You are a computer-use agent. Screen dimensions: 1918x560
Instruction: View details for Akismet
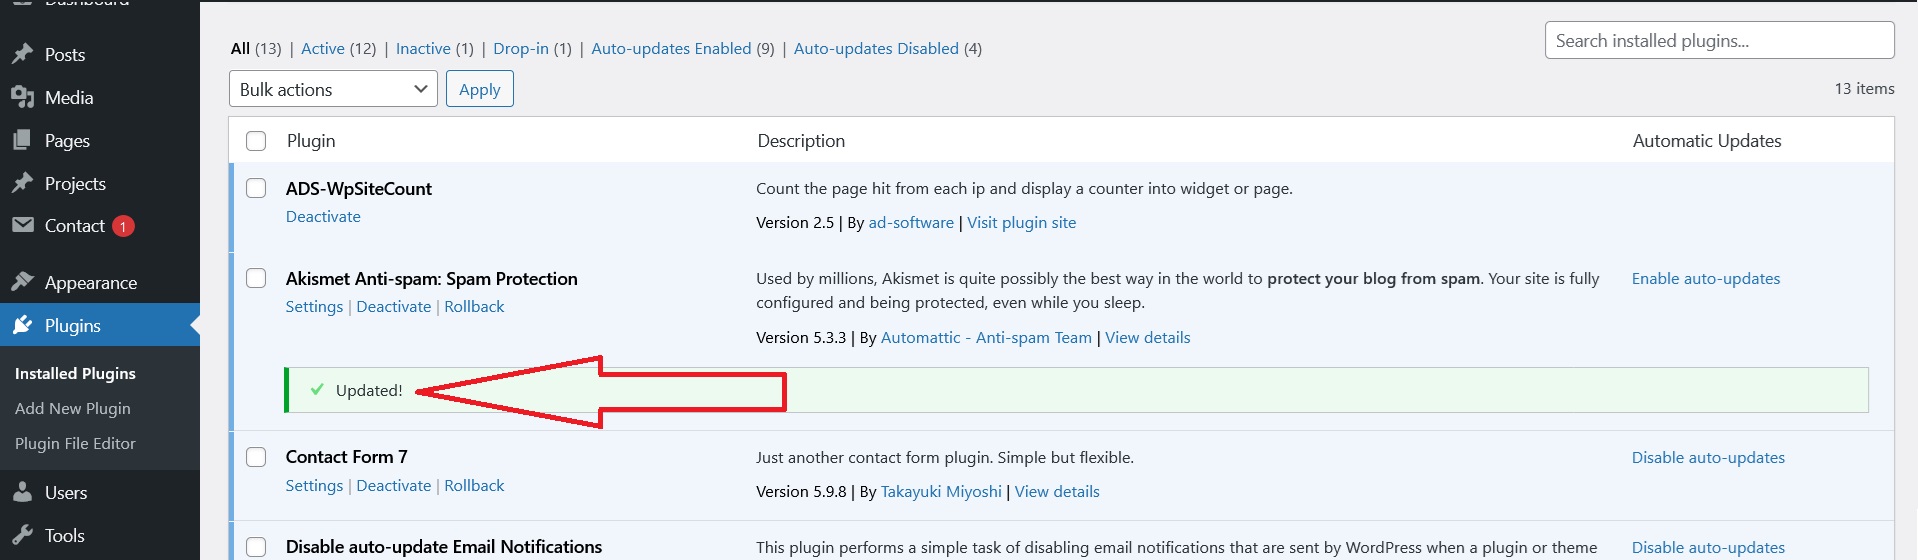coord(1147,337)
